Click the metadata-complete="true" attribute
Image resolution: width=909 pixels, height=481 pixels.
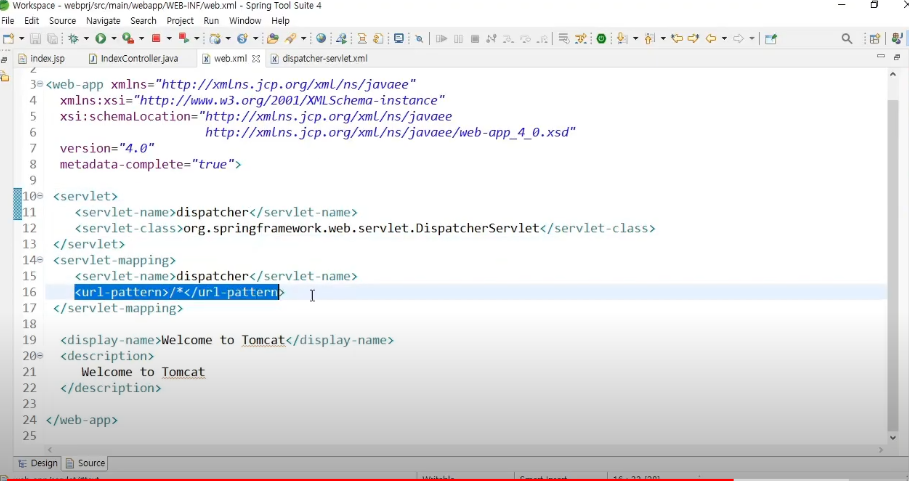pyautogui.click(x=147, y=165)
